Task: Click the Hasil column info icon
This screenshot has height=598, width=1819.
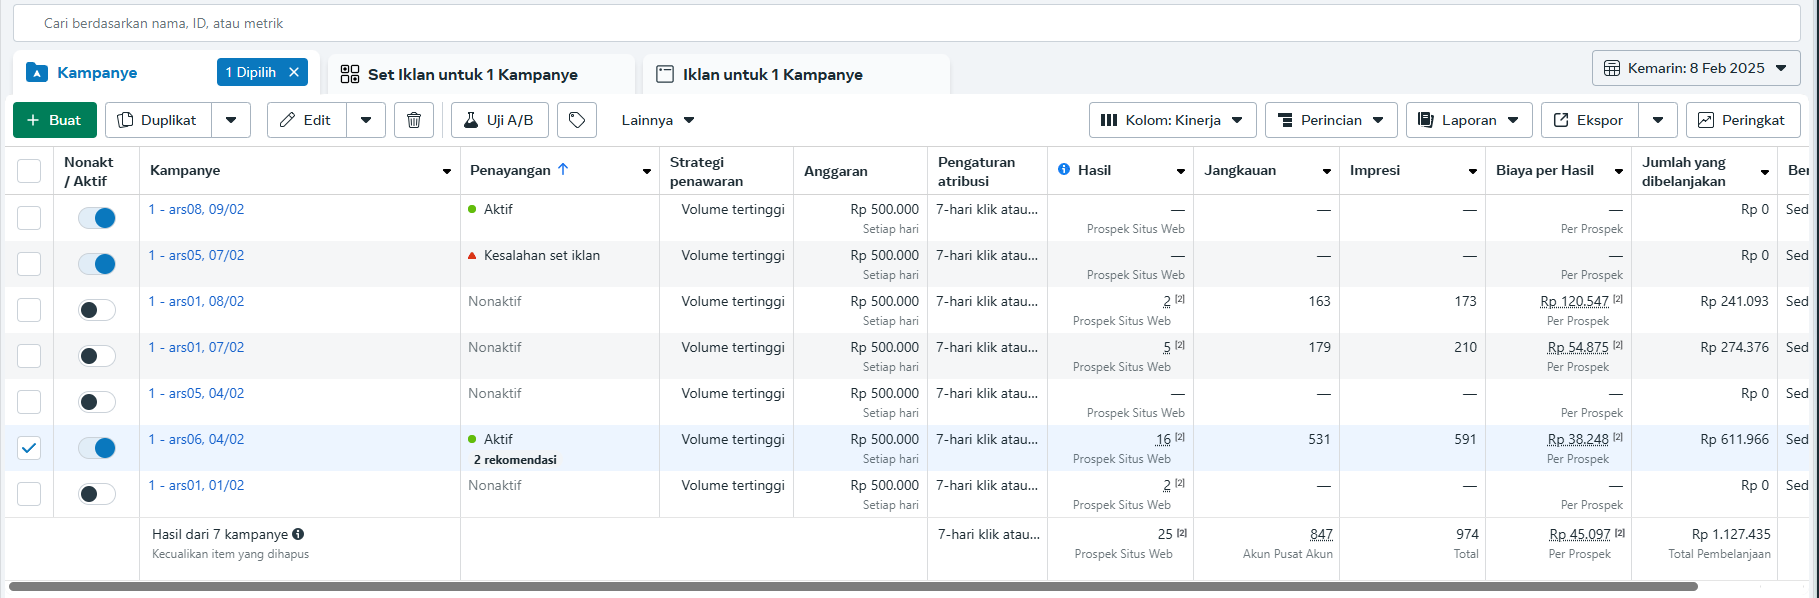Action: click(1064, 170)
